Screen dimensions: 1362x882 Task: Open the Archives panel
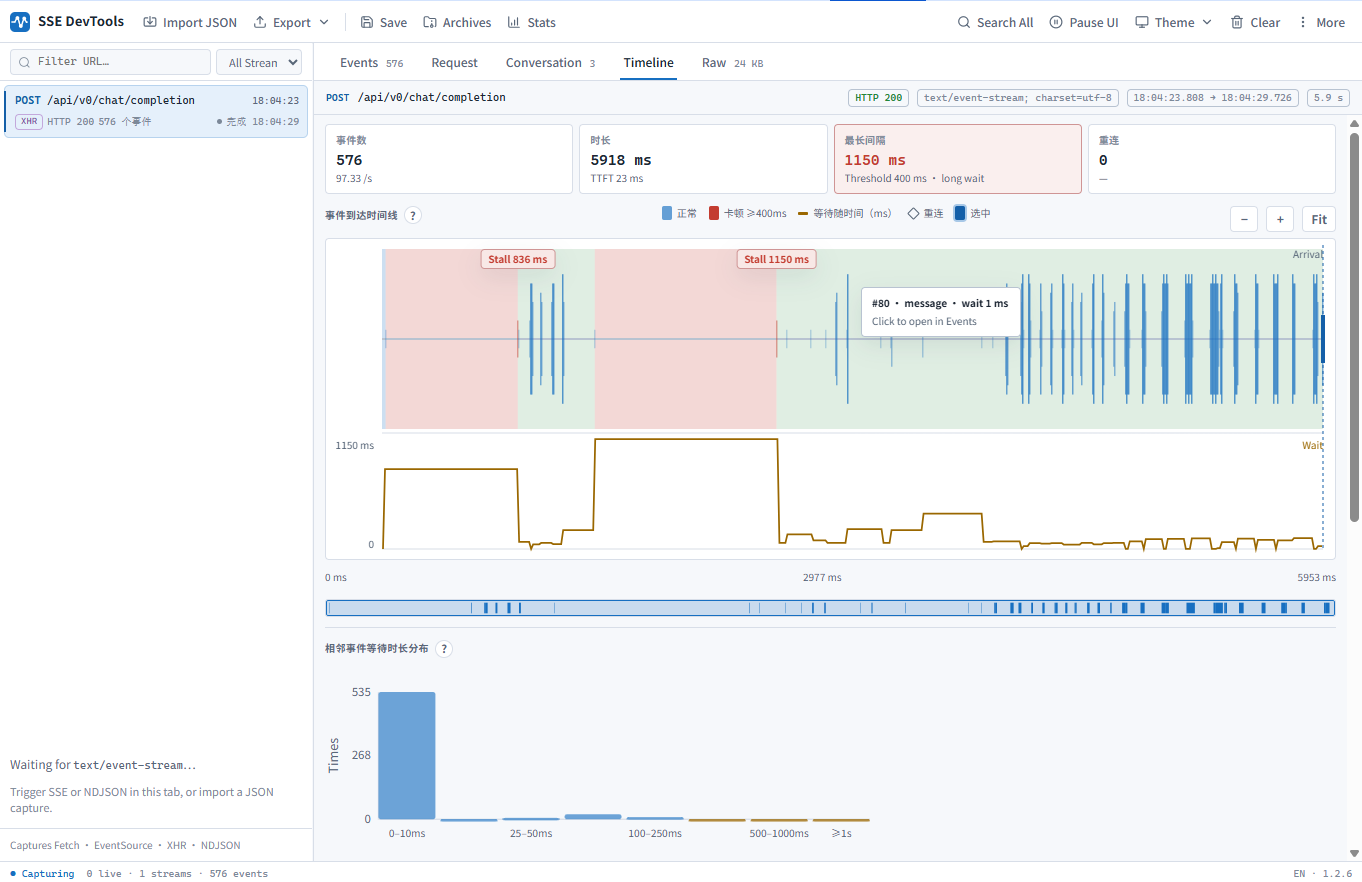point(457,22)
